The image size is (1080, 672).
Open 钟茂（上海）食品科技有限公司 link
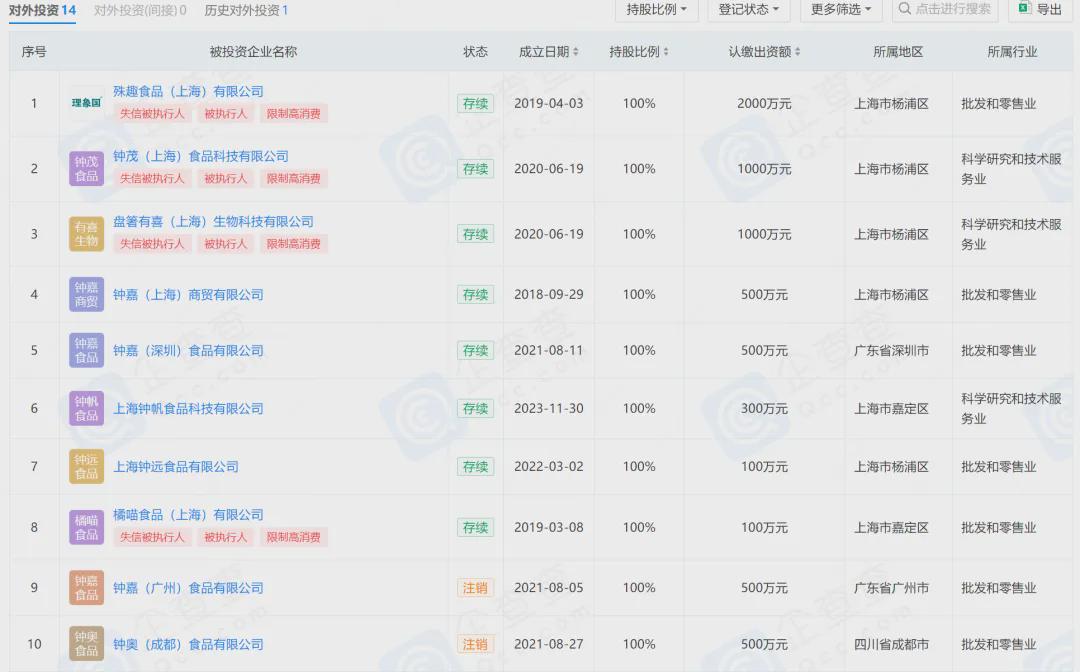click(200, 156)
